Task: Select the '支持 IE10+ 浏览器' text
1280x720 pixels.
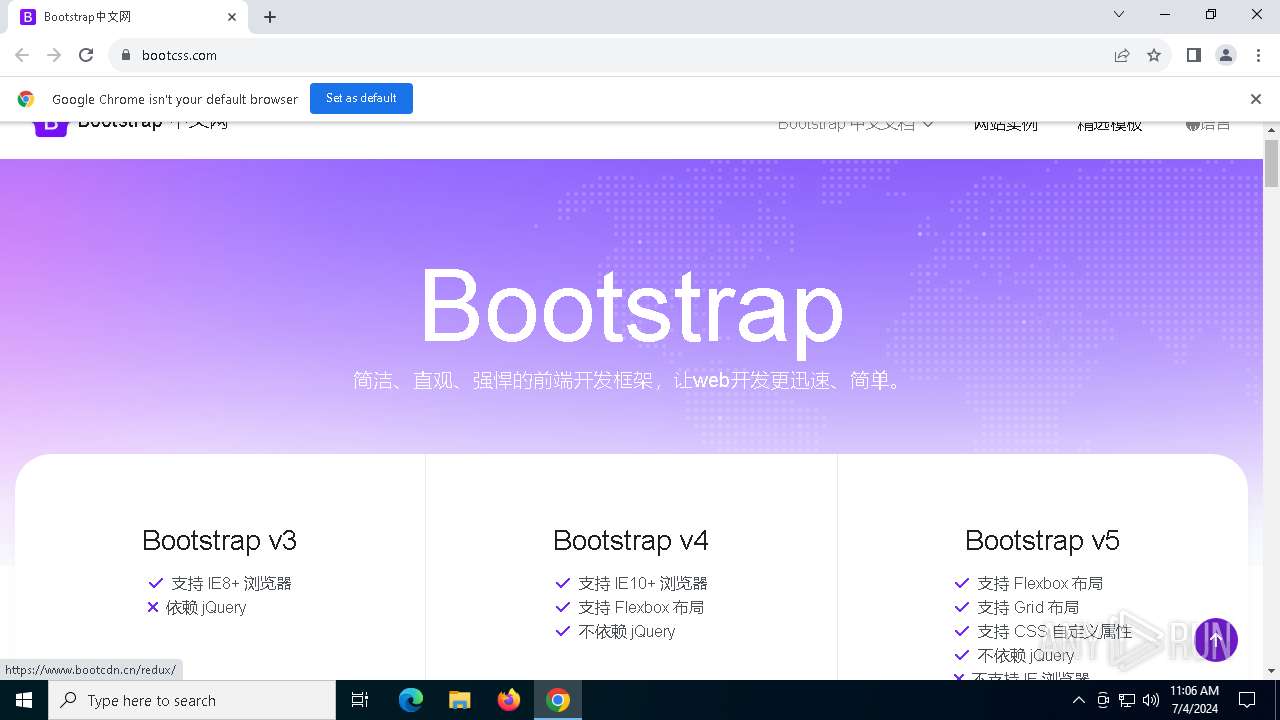Action: click(x=642, y=583)
